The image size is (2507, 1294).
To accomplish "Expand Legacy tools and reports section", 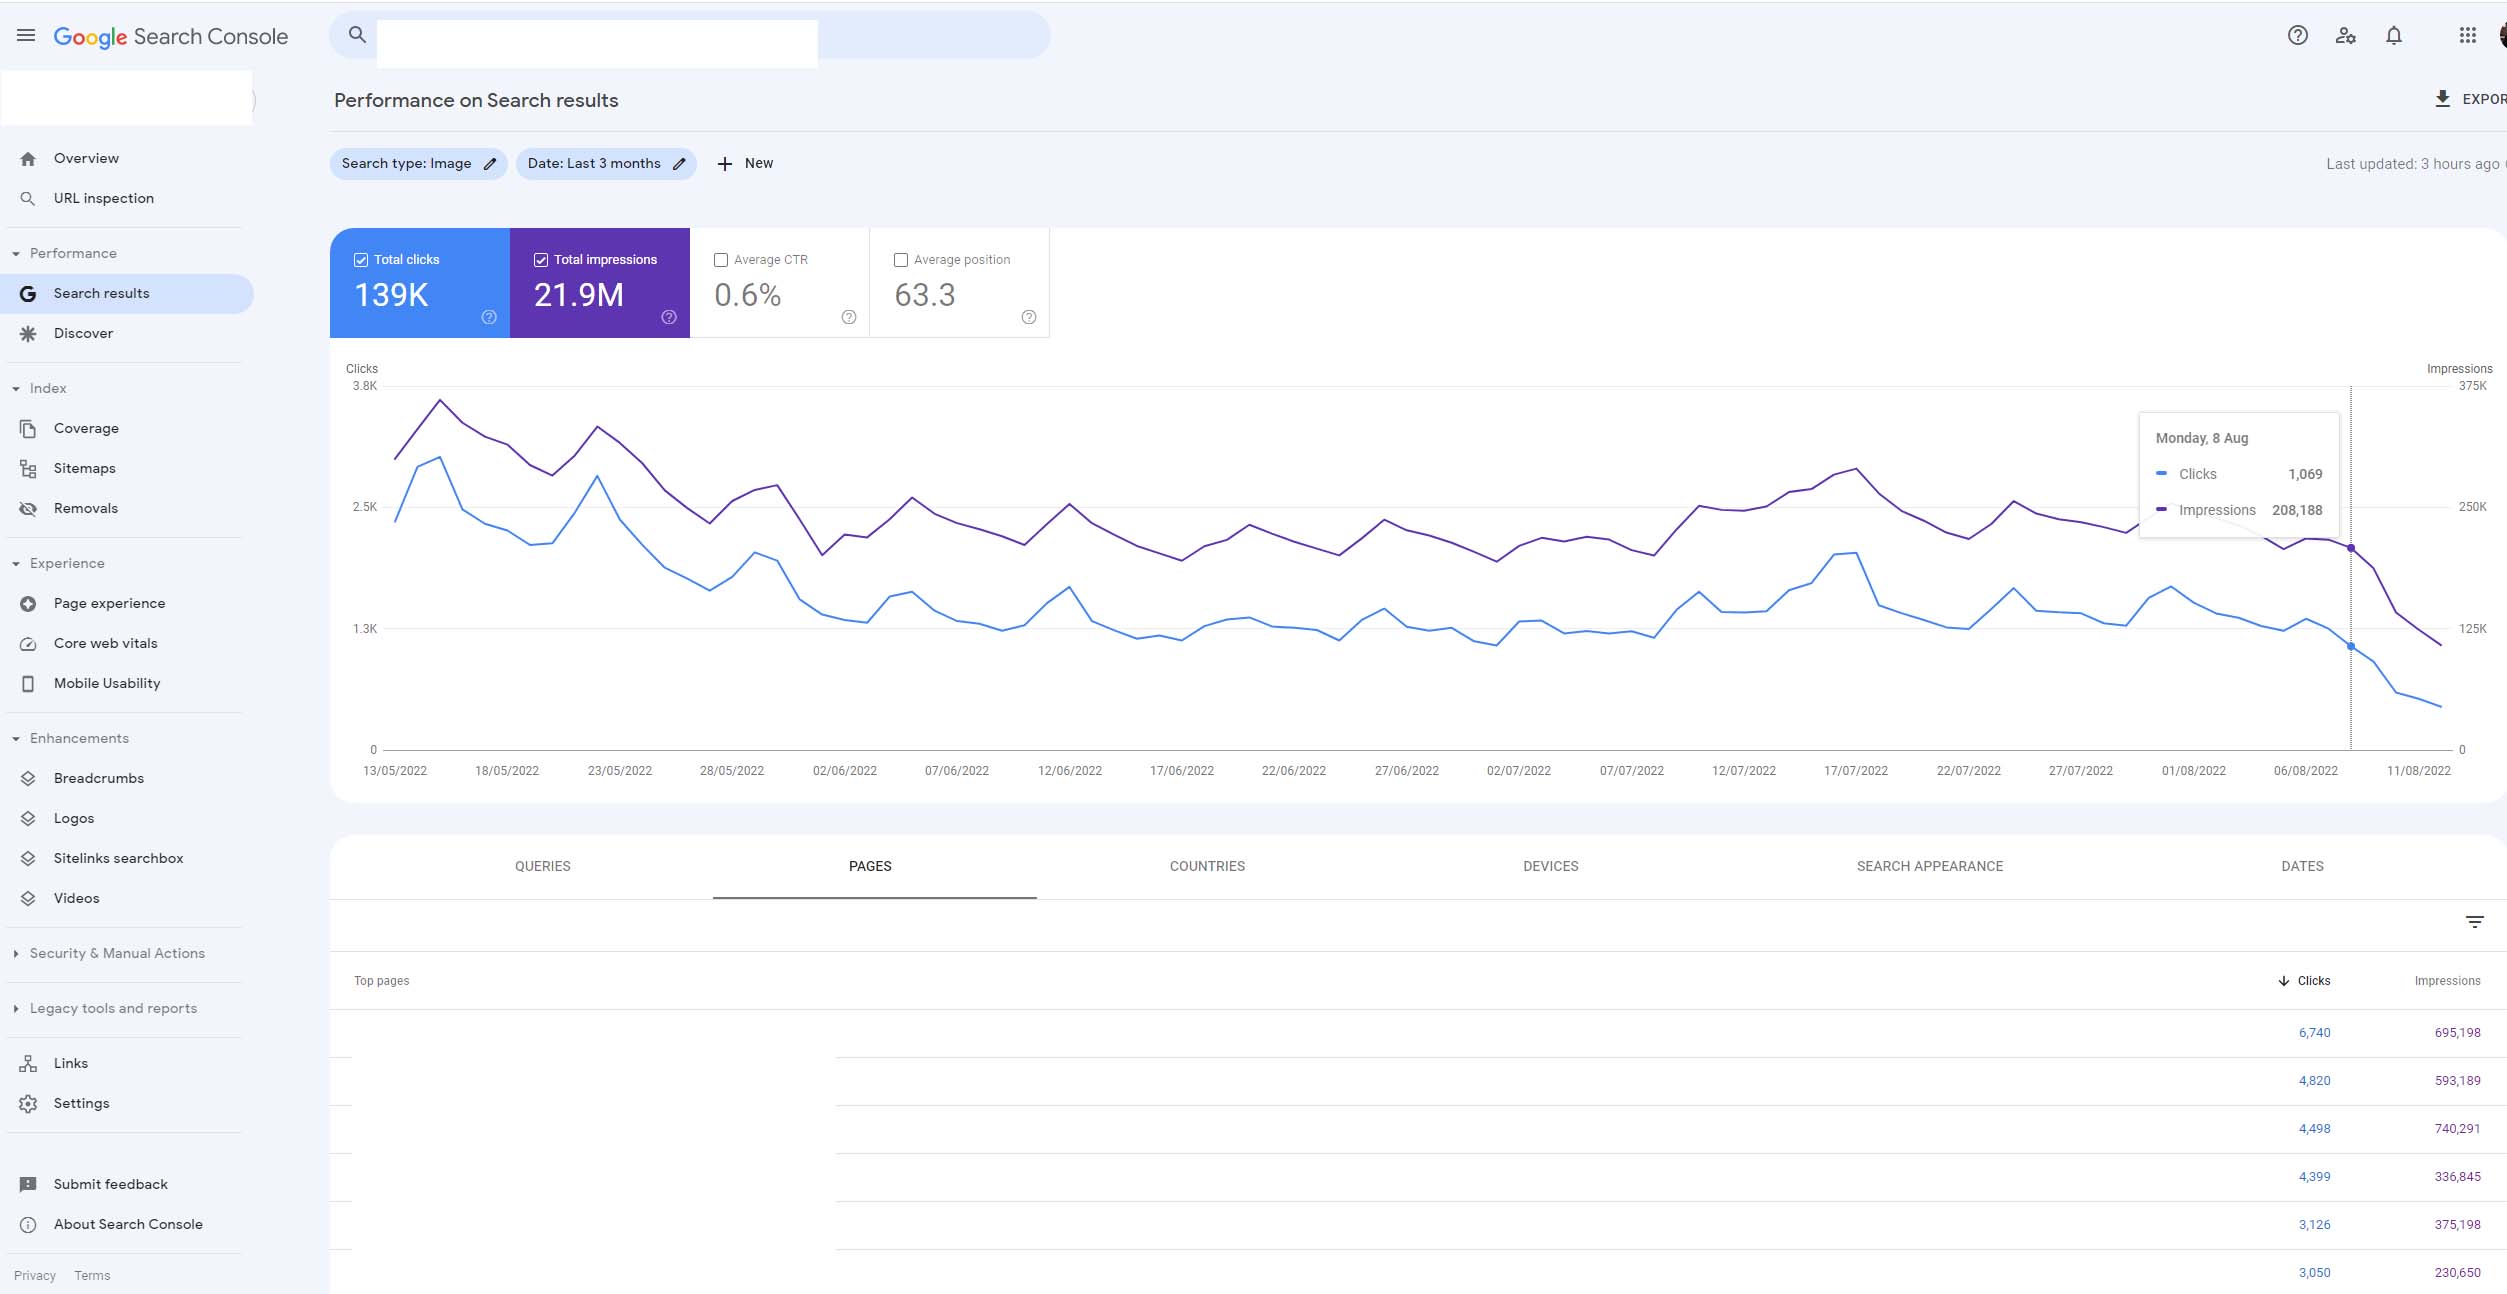I will (x=16, y=1009).
